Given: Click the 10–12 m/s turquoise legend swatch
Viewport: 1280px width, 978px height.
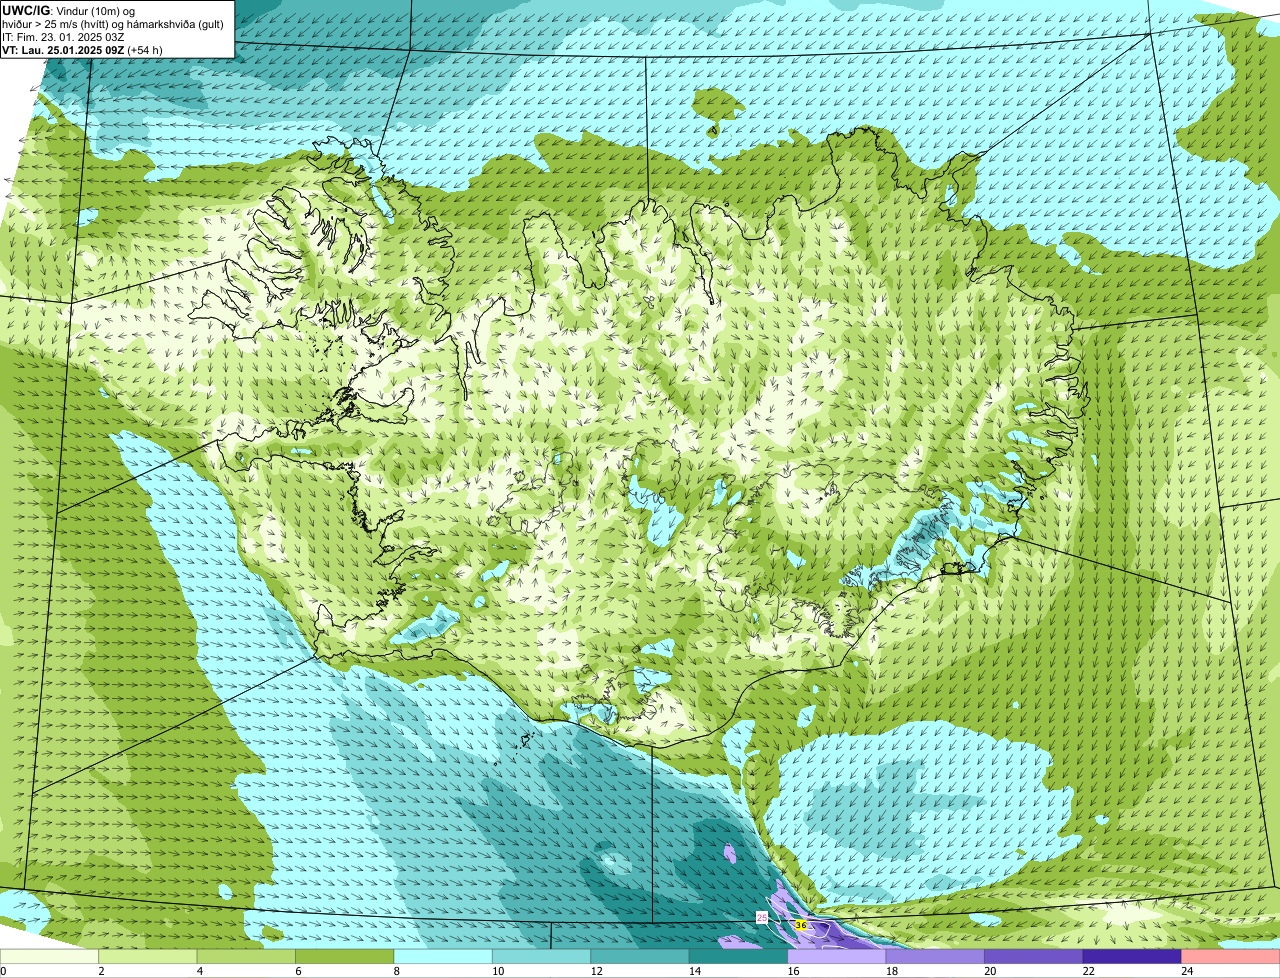Looking at the screenshot, I should [542, 957].
